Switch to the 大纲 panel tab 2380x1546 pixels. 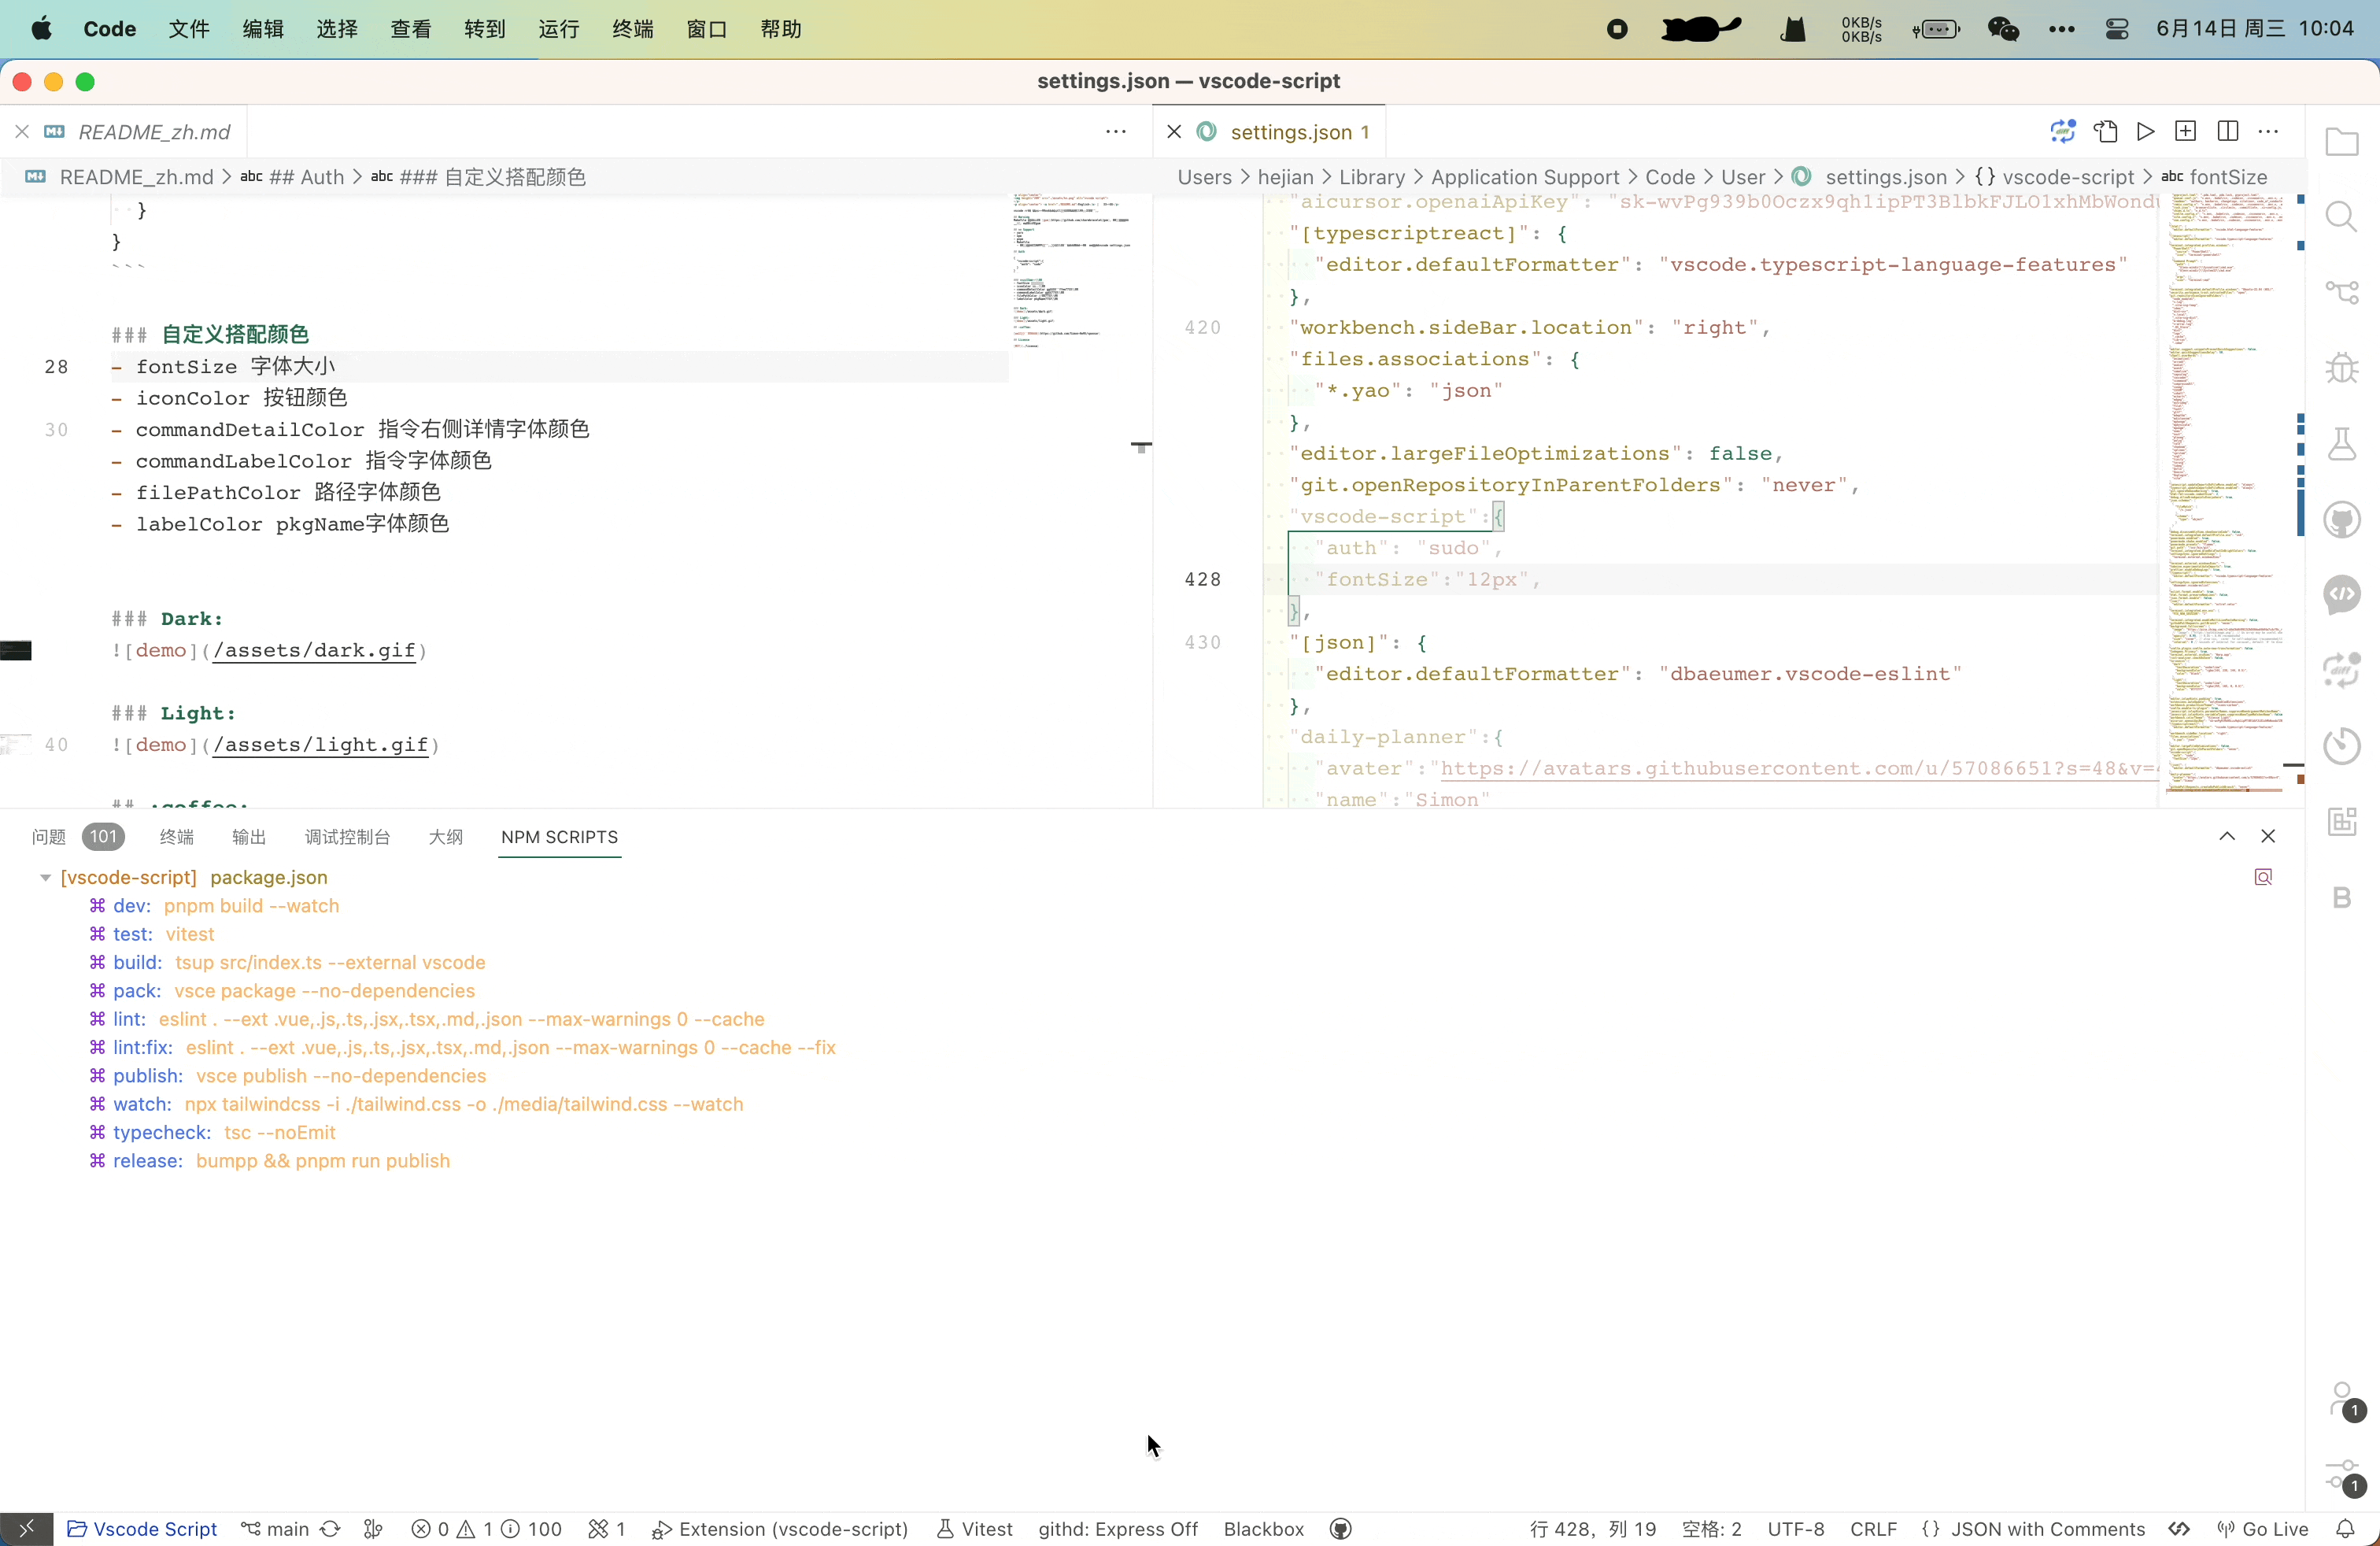(445, 837)
